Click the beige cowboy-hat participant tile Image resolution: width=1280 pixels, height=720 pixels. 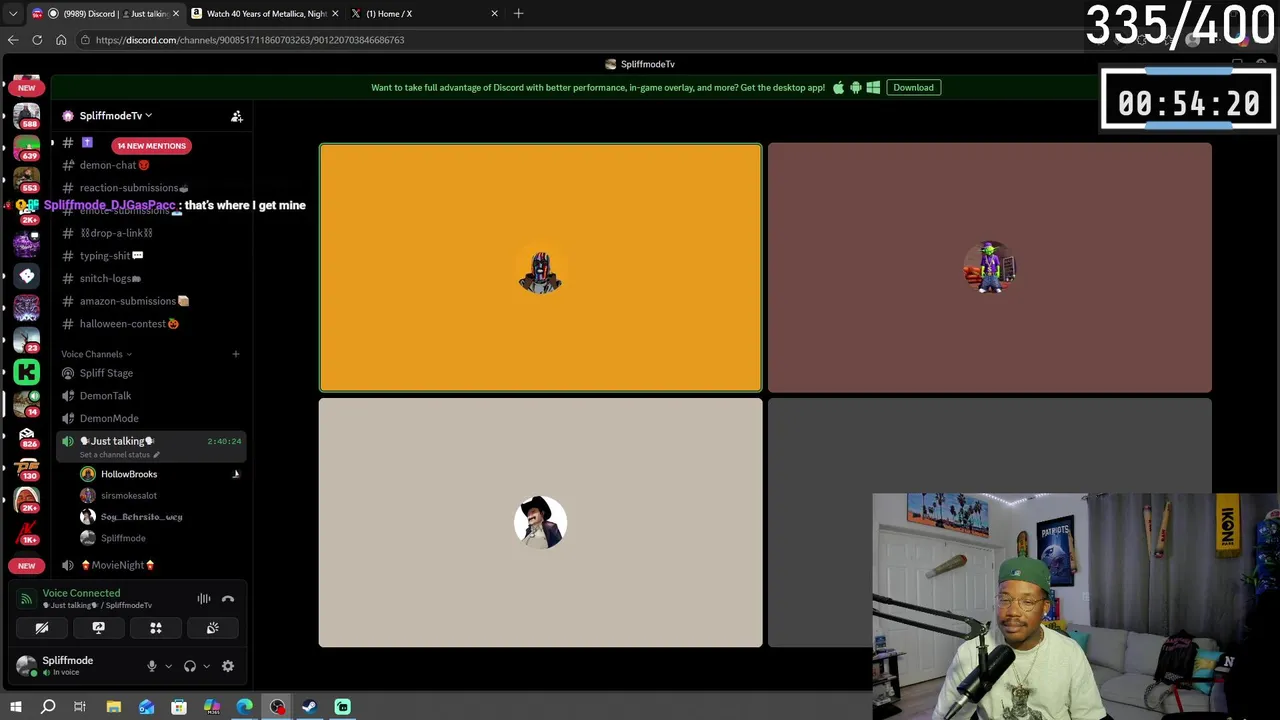pos(540,523)
